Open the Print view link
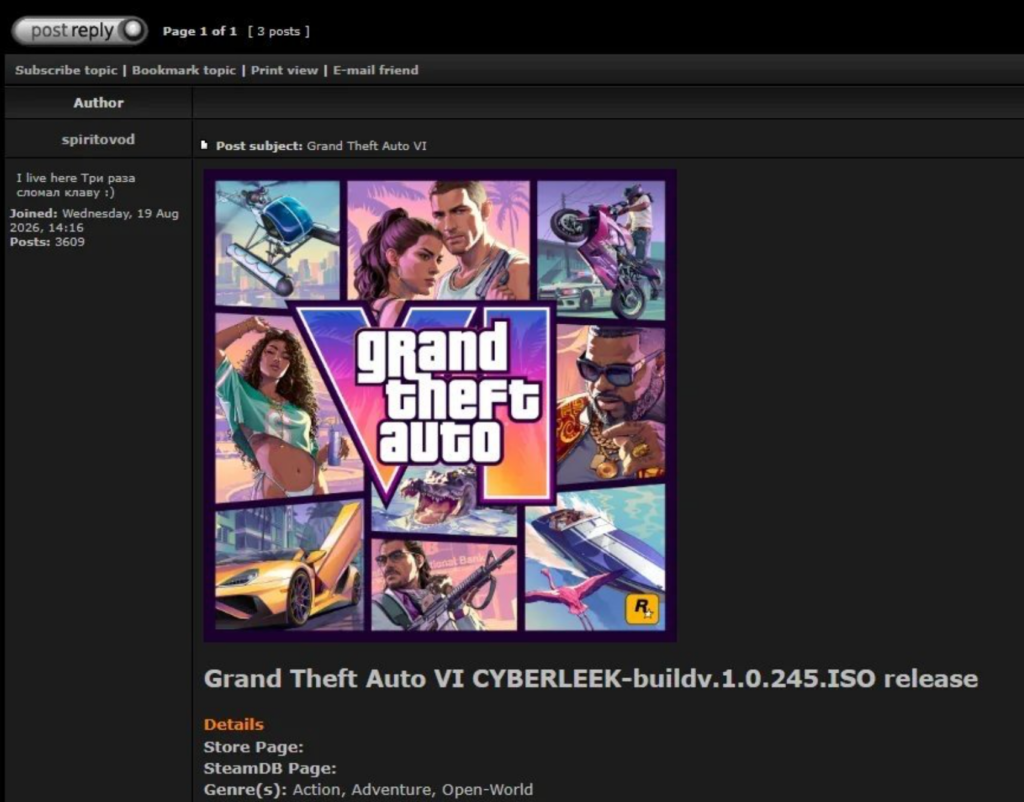Viewport: 1024px width, 802px height. (284, 70)
